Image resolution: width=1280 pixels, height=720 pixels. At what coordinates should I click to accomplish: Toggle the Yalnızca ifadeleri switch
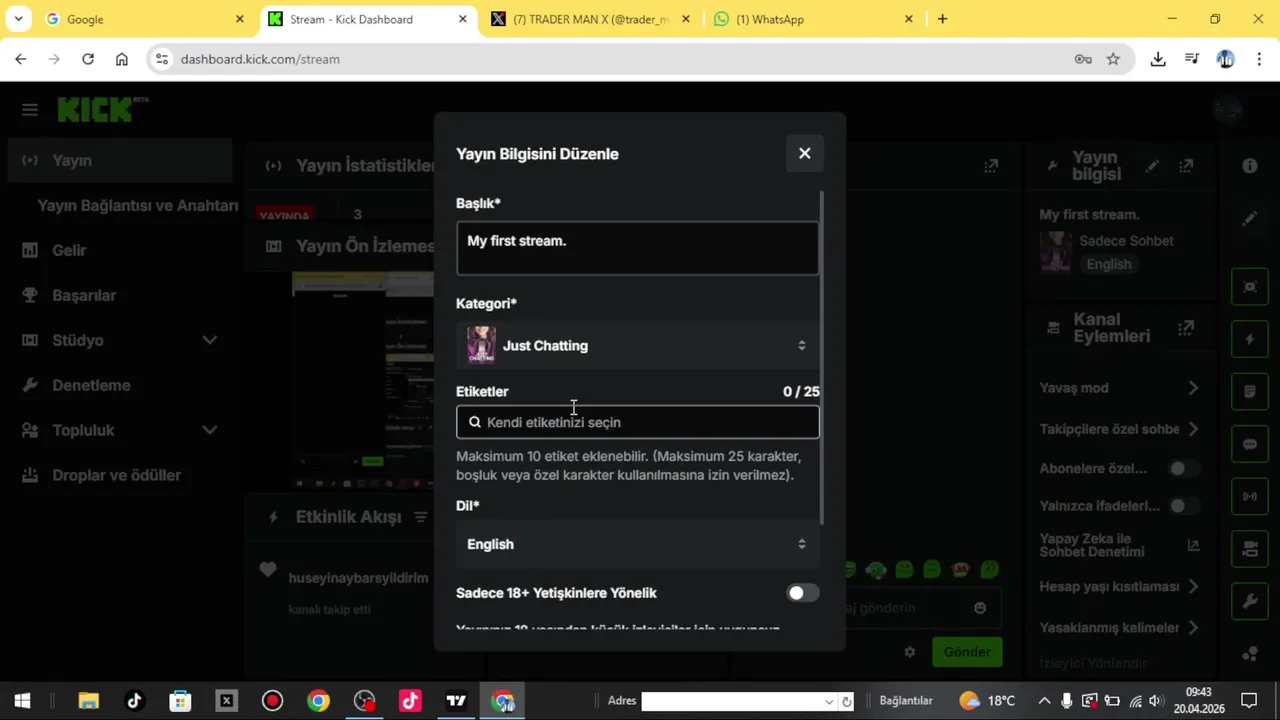[1185, 506]
